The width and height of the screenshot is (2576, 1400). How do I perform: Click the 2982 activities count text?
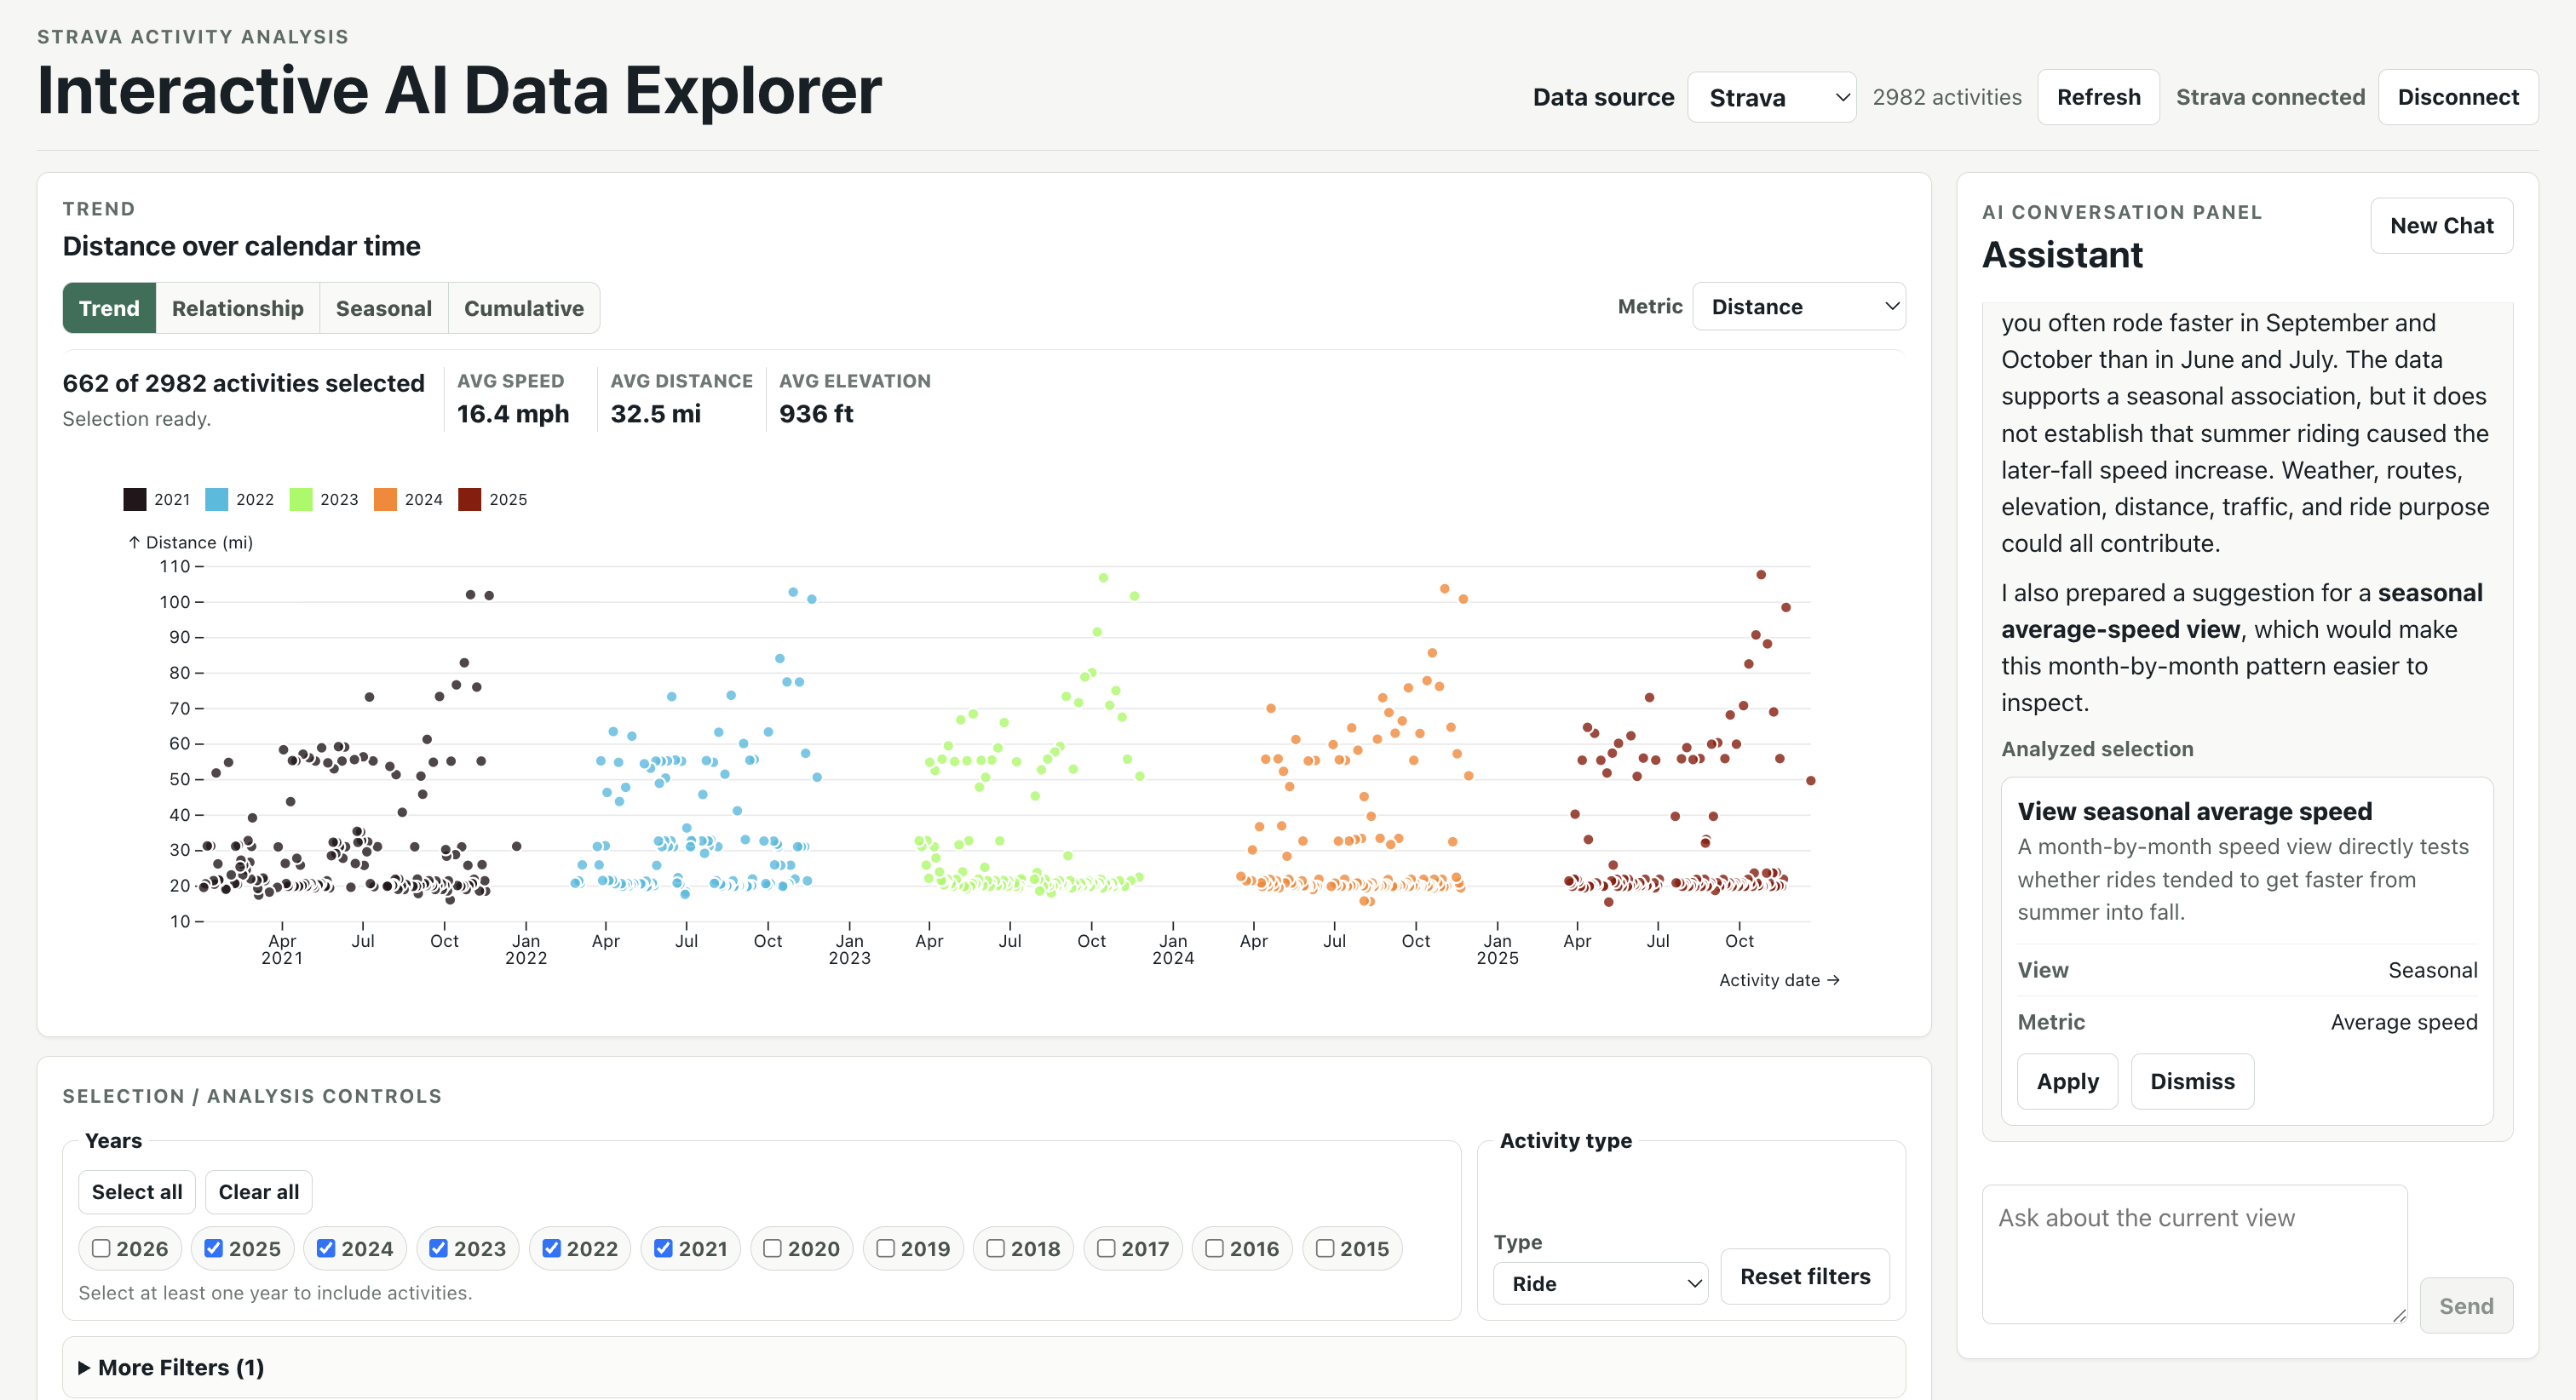[1946, 97]
